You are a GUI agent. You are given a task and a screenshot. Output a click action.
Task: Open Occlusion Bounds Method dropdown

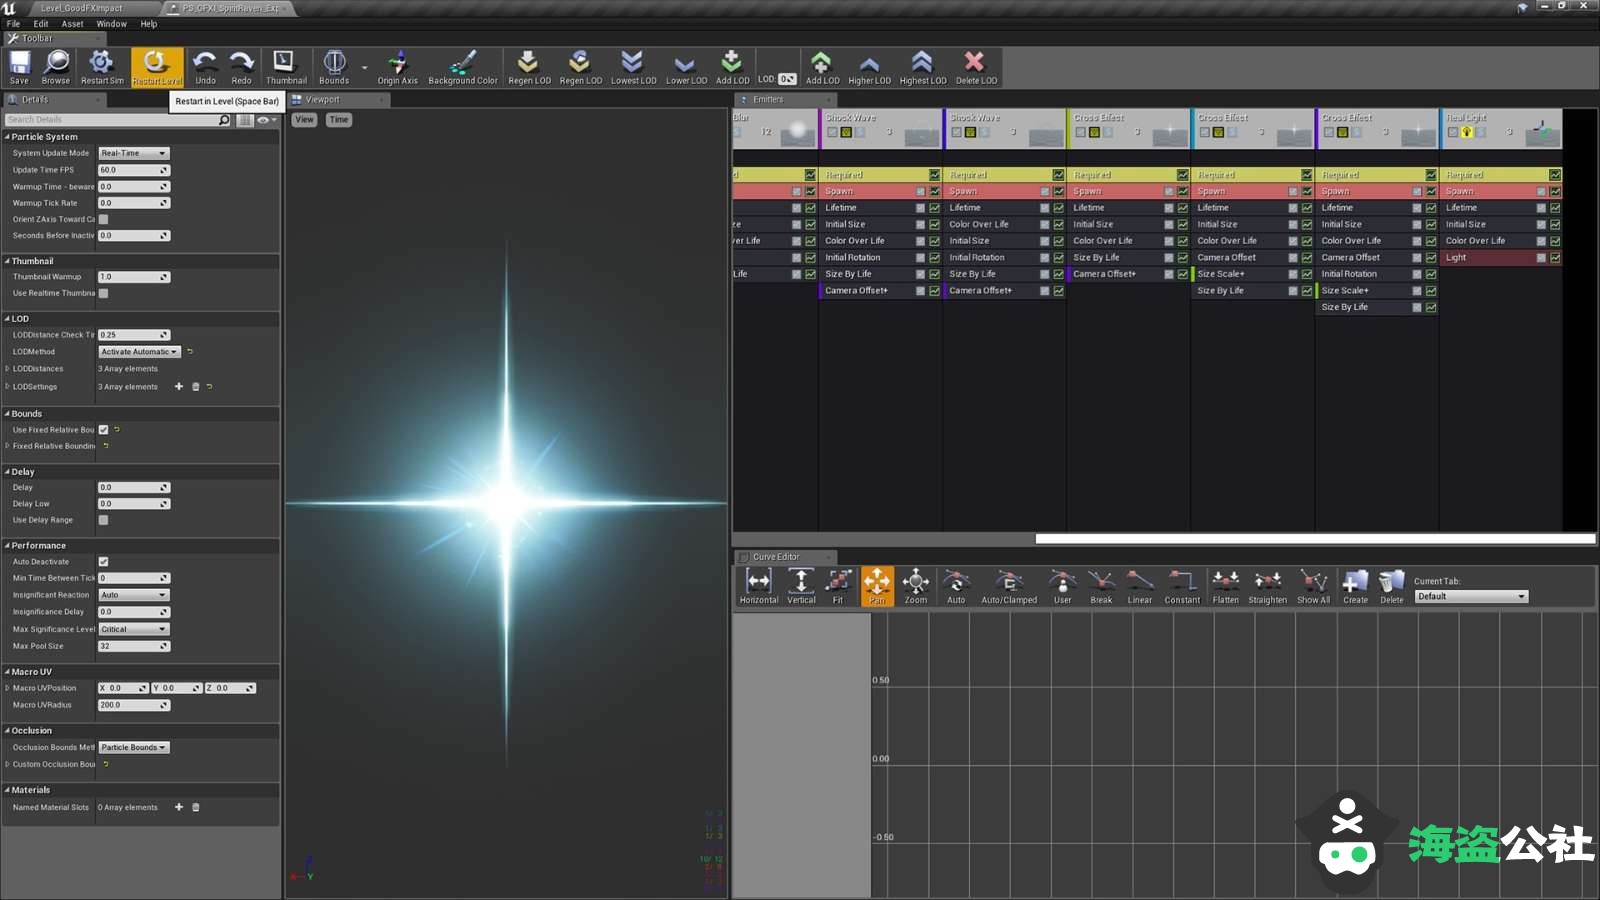(x=133, y=747)
